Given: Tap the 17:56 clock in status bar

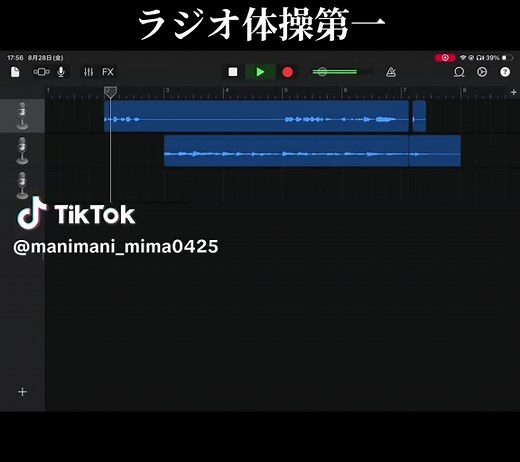Looking at the screenshot, I should point(15,58).
